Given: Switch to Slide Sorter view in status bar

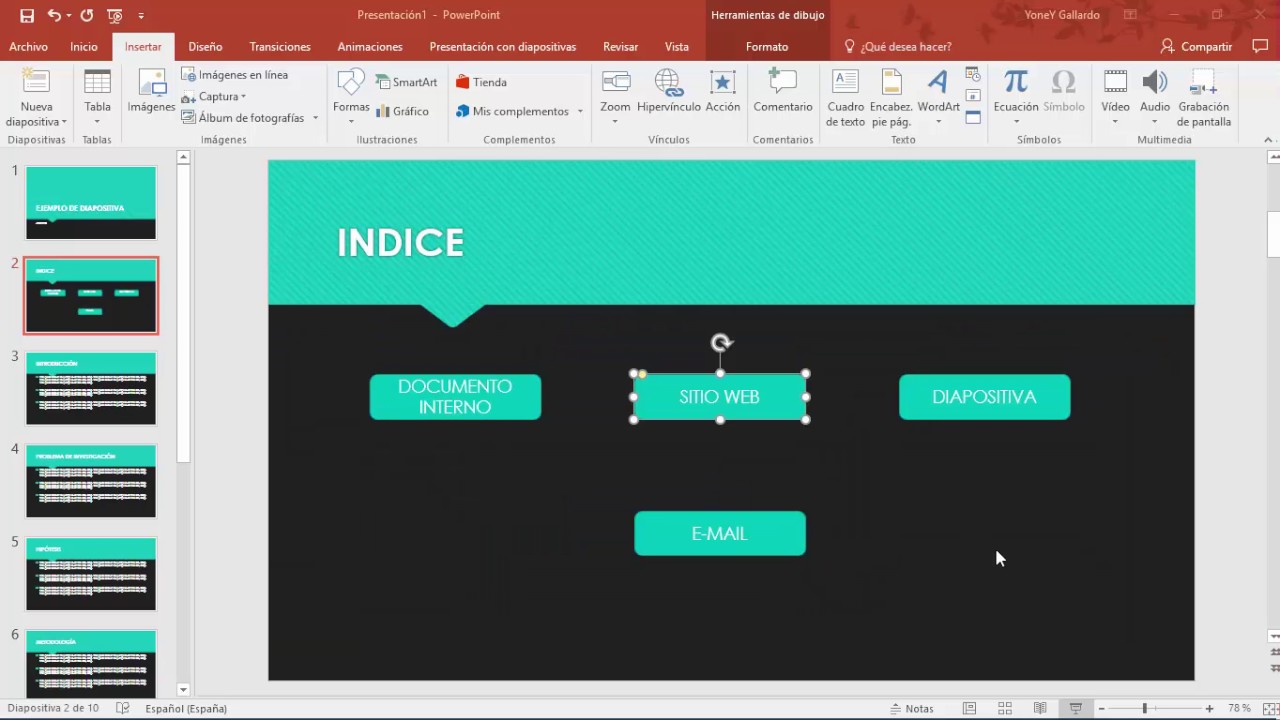Looking at the screenshot, I should 1005,708.
